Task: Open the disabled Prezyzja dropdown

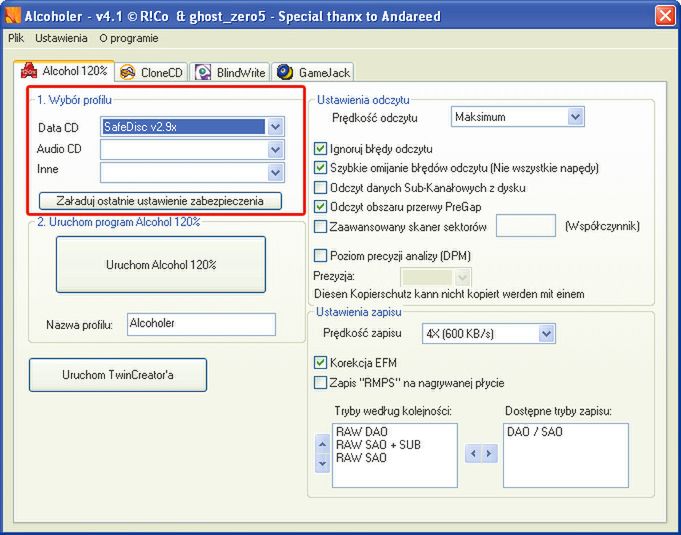Action: [463, 277]
